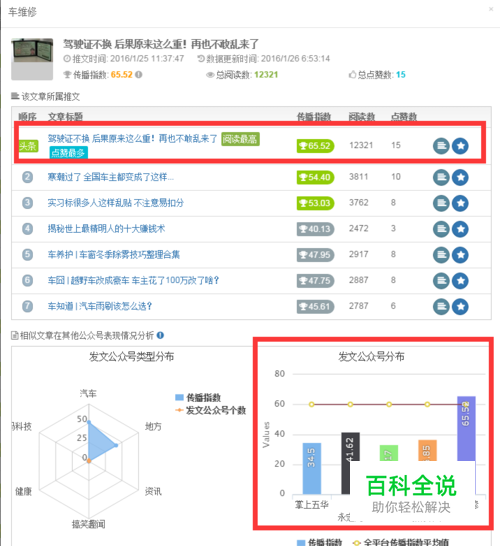This screenshot has width=500, height=546.
Task: Click the 阅读数 column header
Action: 362,117
